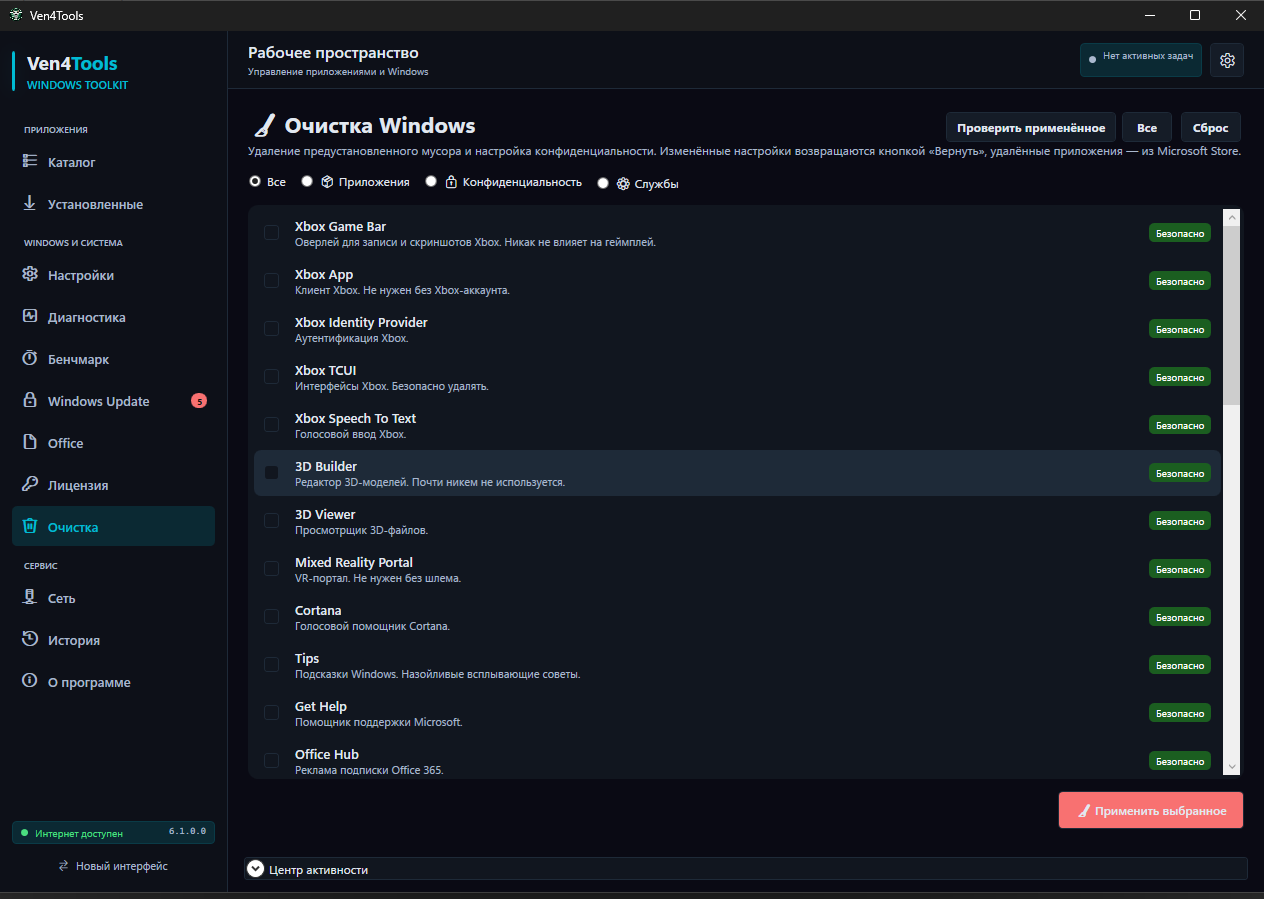This screenshot has height=899, width=1264.
Task: Click the Windows Update lock icon
Action: (30, 400)
